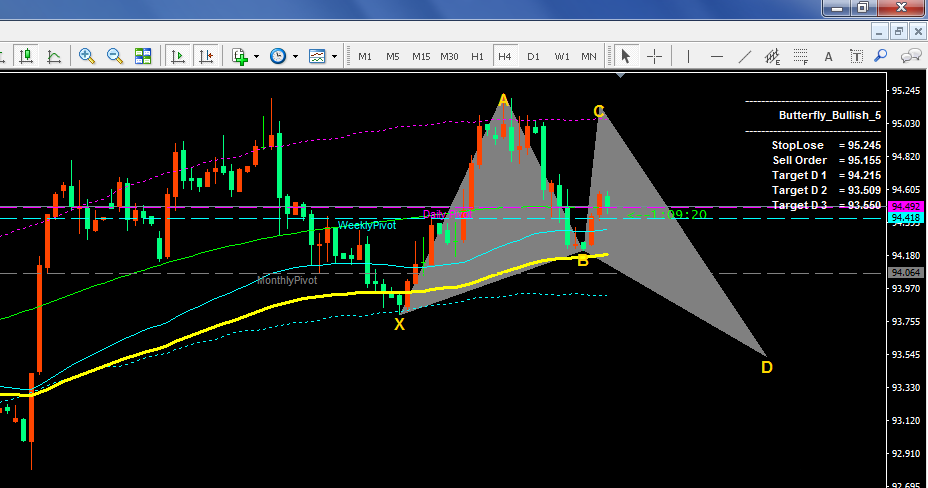The width and height of the screenshot is (928, 488).
Task: Choose the Fibonacci retracement tool
Action: 801,56
